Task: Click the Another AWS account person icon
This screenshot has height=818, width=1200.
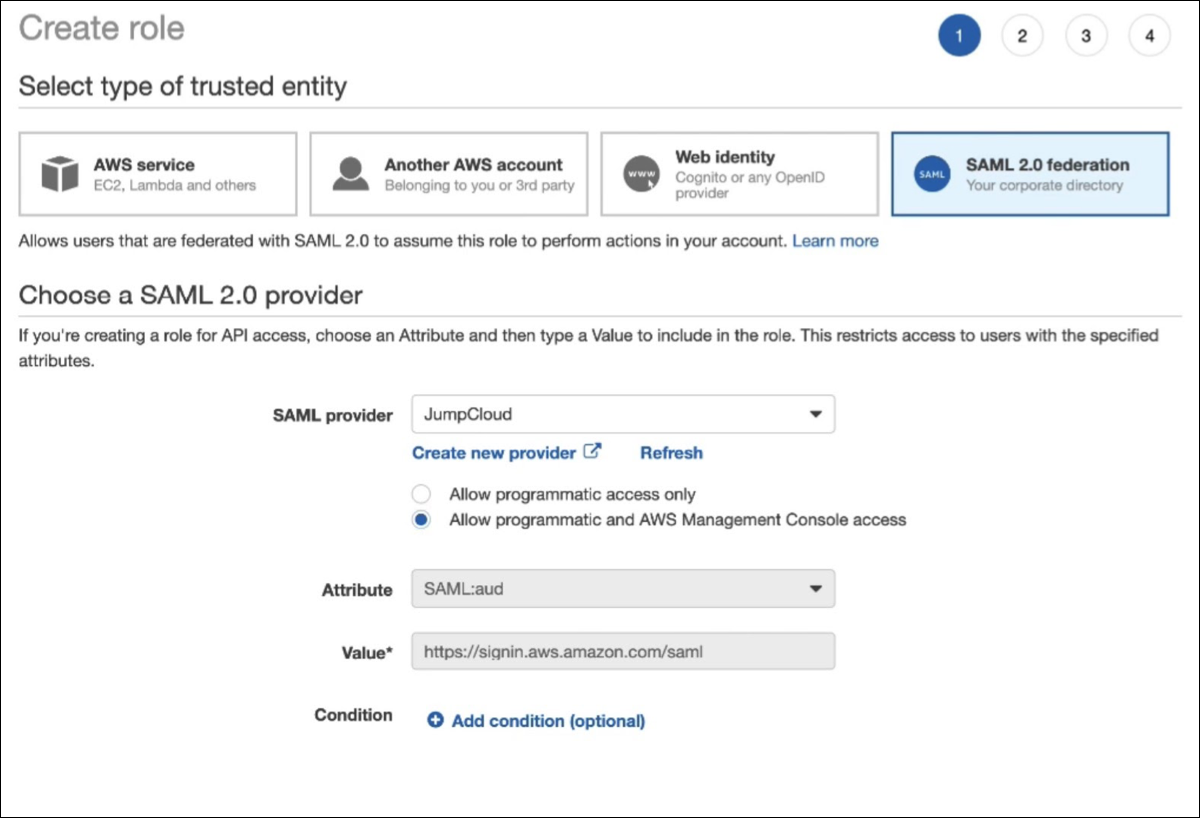Action: [x=350, y=174]
